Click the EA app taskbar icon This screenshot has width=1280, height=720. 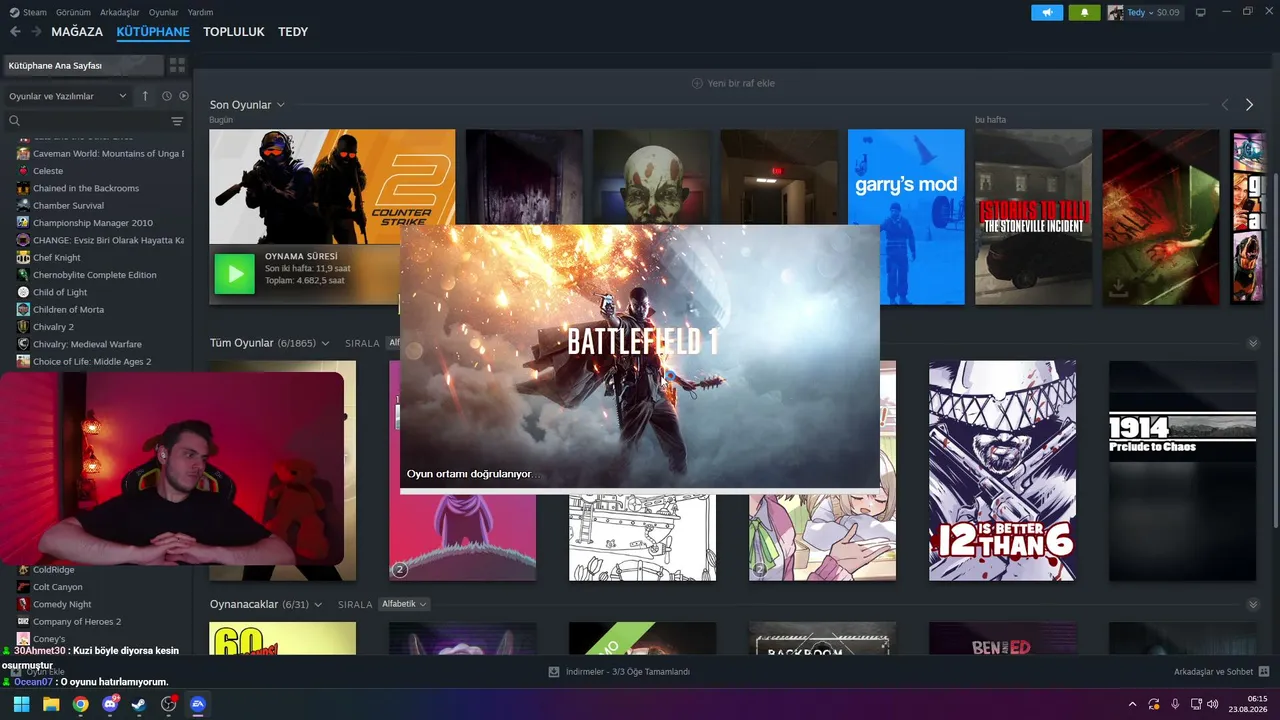point(198,704)
